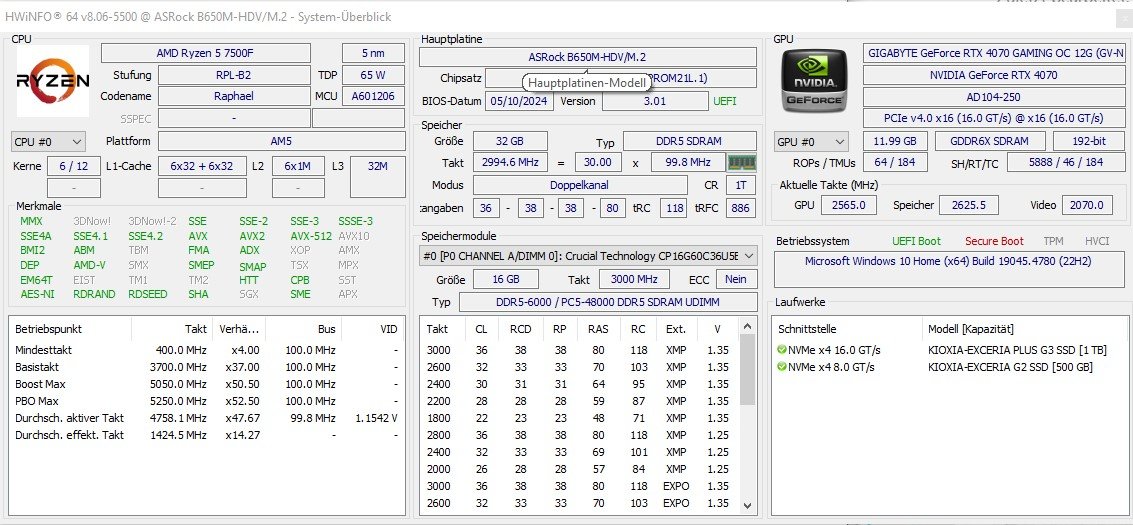Select the Raphael codename field
The image size is (1133, 525).
(x=233, y=96)
